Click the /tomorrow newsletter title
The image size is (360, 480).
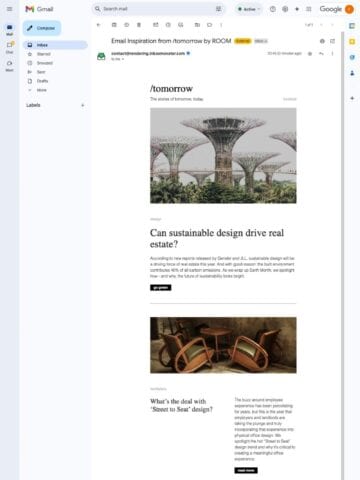(x=171, y=89)
